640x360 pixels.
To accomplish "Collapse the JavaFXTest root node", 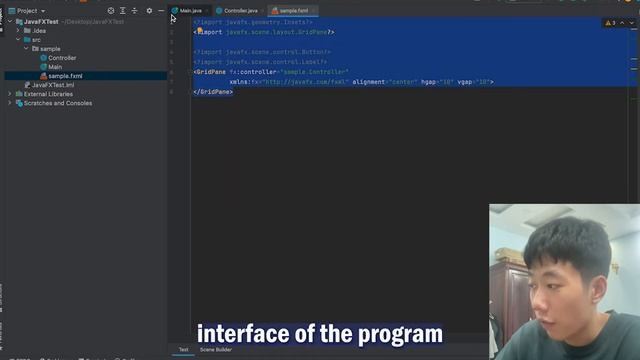I will click(10, 22).
